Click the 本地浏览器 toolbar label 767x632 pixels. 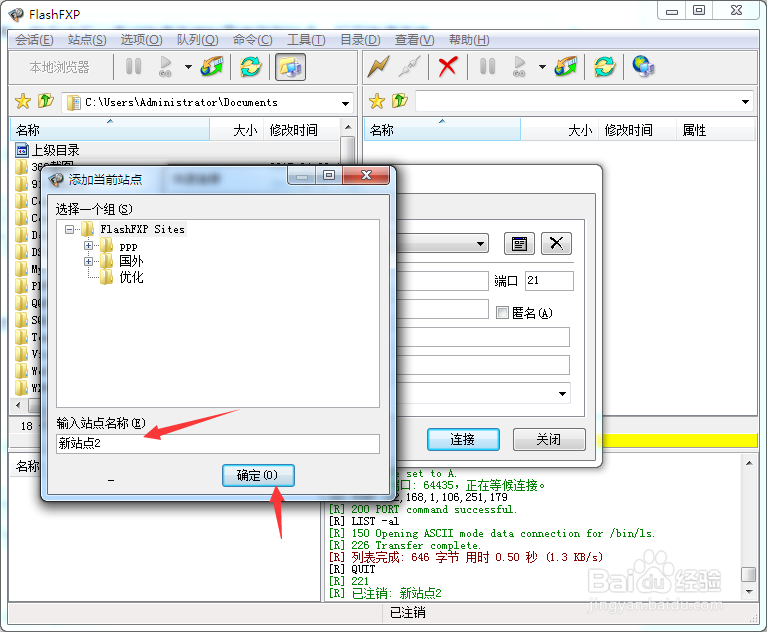point(59,67)
